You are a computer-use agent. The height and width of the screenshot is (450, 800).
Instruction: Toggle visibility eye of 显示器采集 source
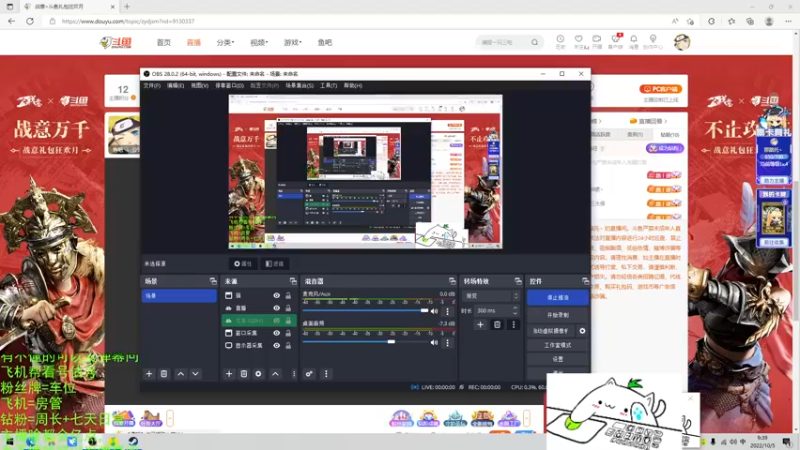(x=277, y=345)
